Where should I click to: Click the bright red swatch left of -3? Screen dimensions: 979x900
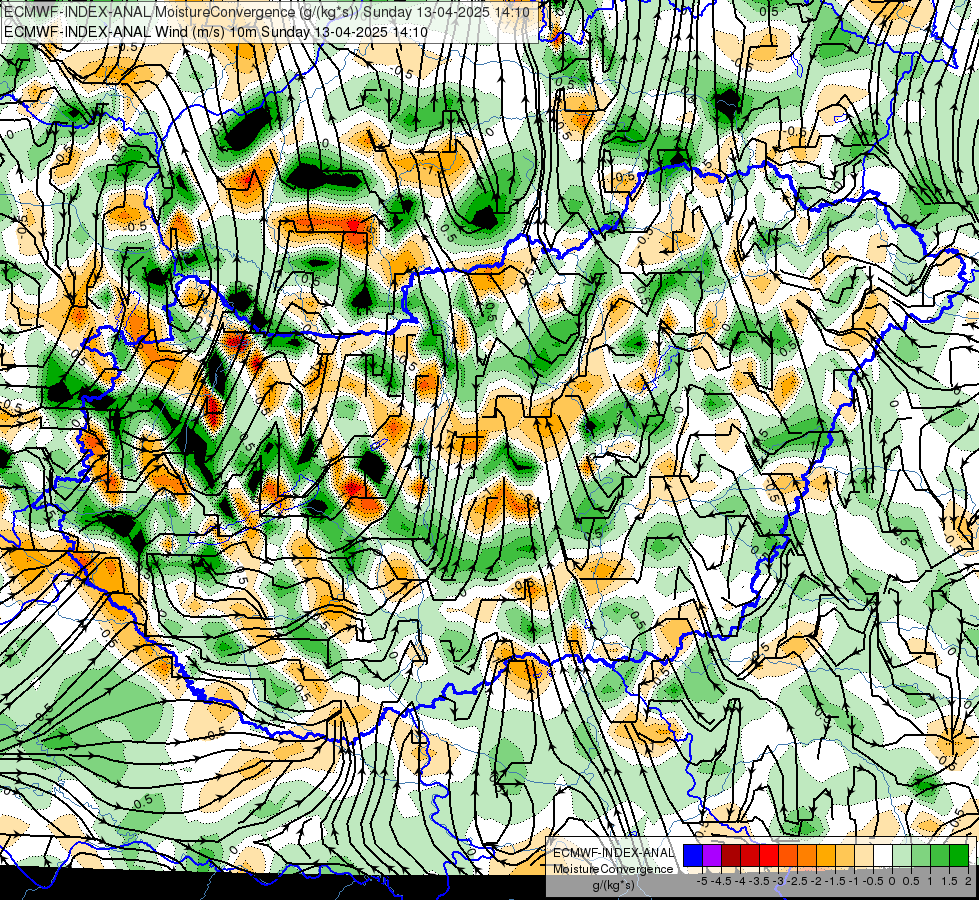(769, 856)
